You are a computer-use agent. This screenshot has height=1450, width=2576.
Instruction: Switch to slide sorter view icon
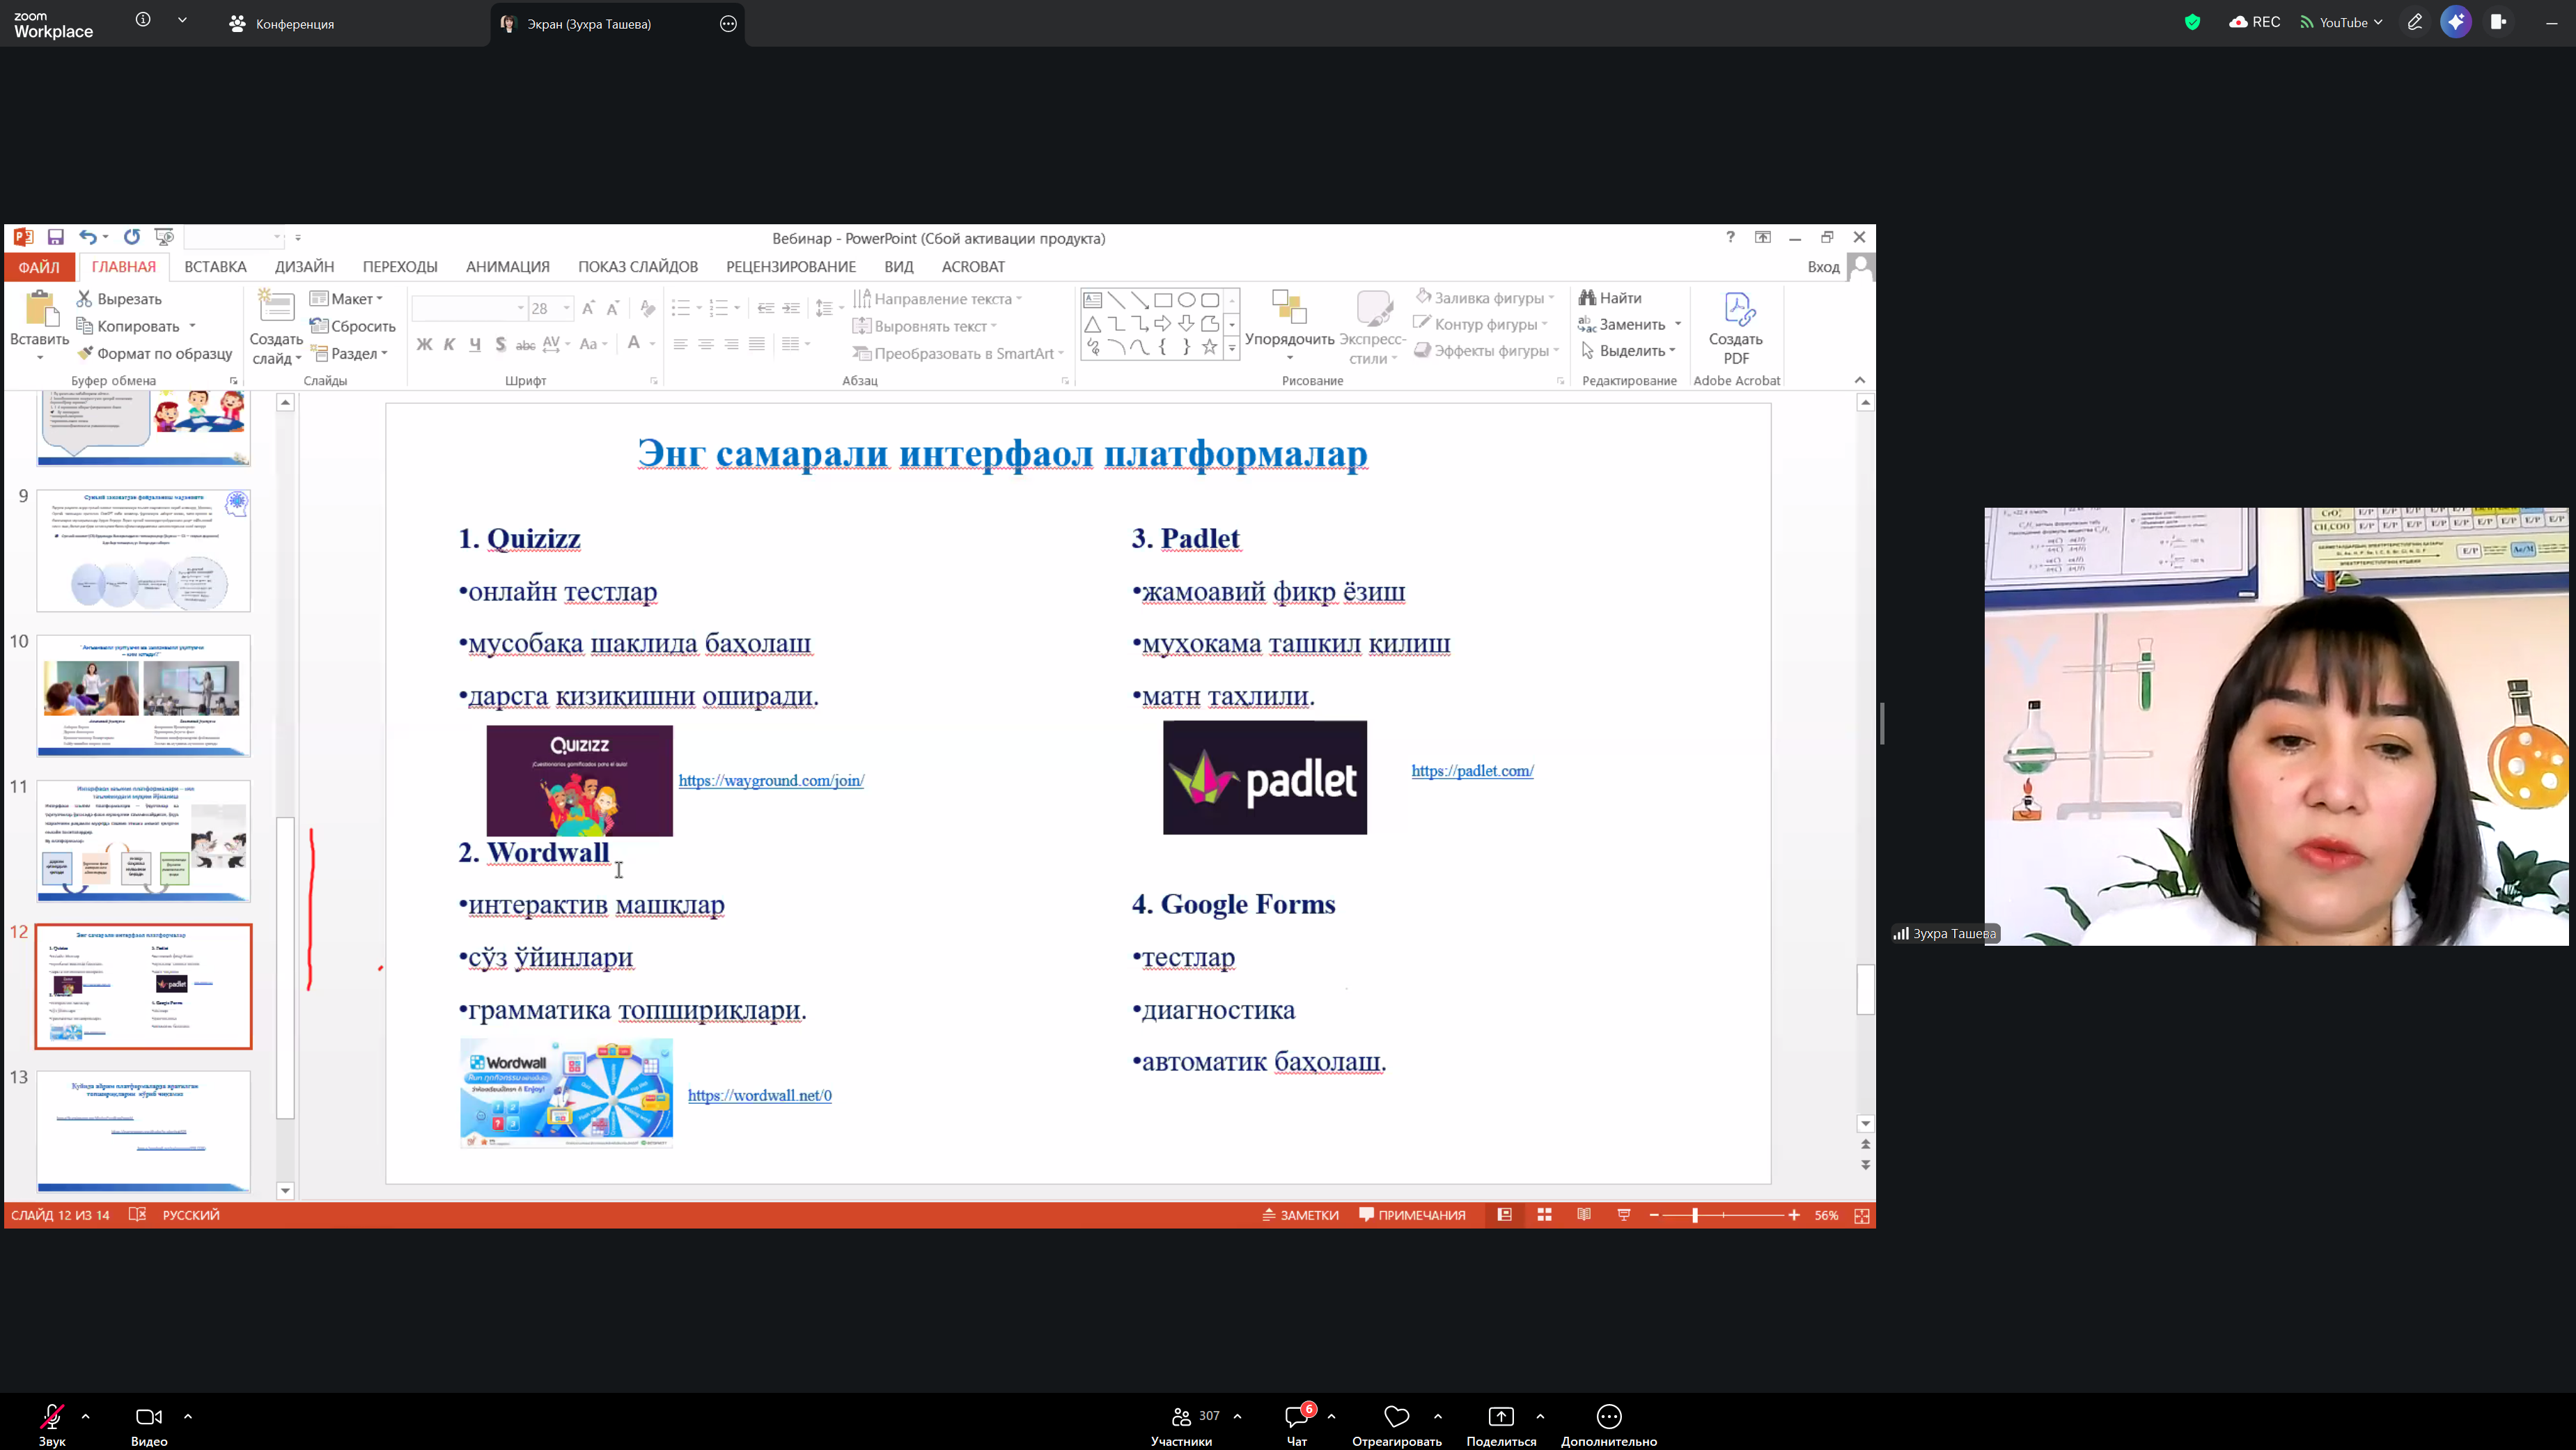(x=1544, y=1215)
